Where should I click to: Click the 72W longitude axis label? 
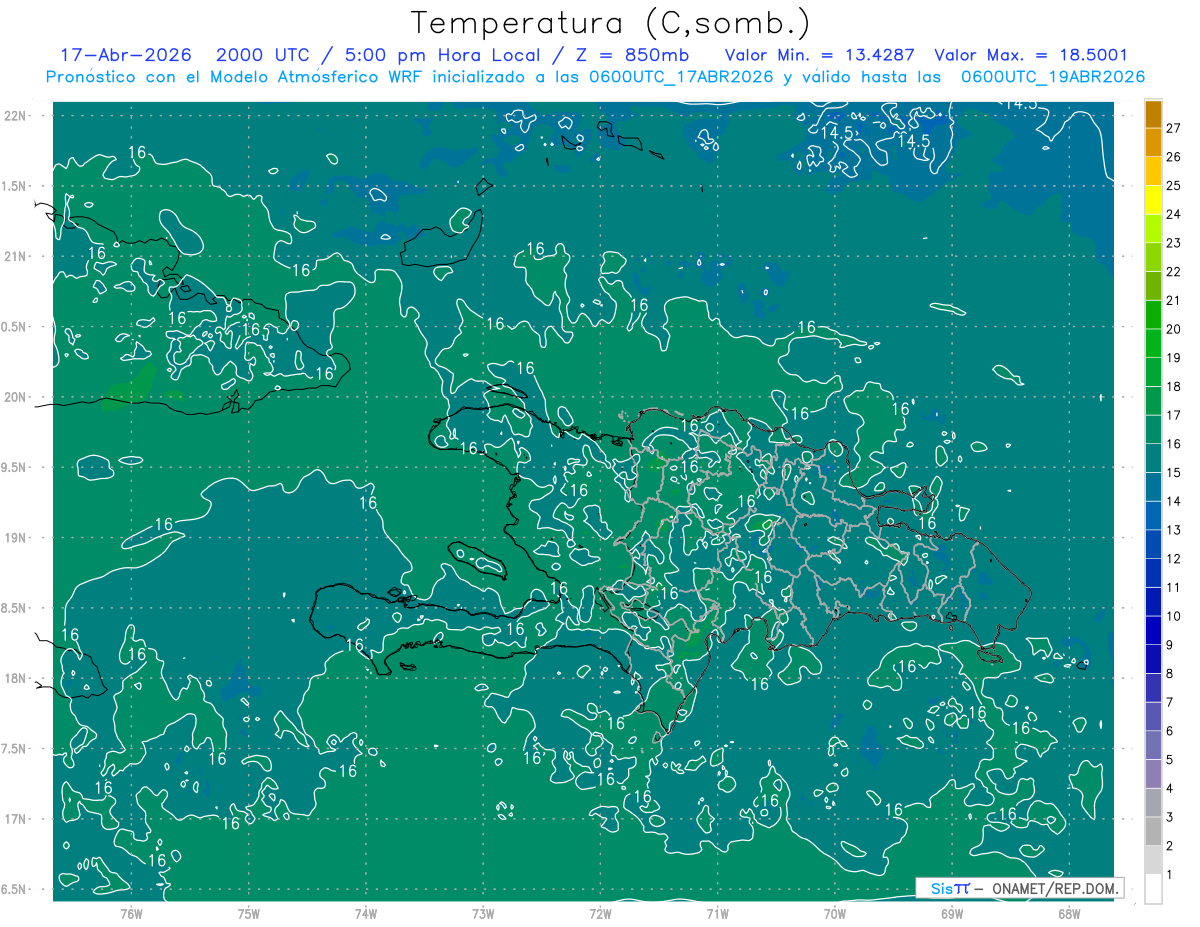click(x=600, y=913)
